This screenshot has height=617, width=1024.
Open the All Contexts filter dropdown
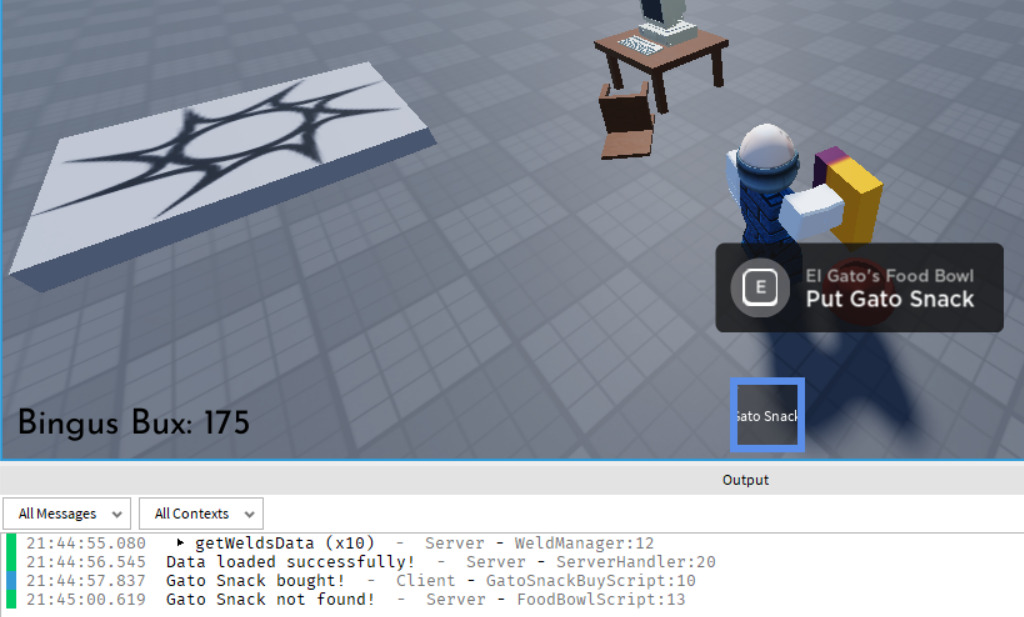point(201,514)
